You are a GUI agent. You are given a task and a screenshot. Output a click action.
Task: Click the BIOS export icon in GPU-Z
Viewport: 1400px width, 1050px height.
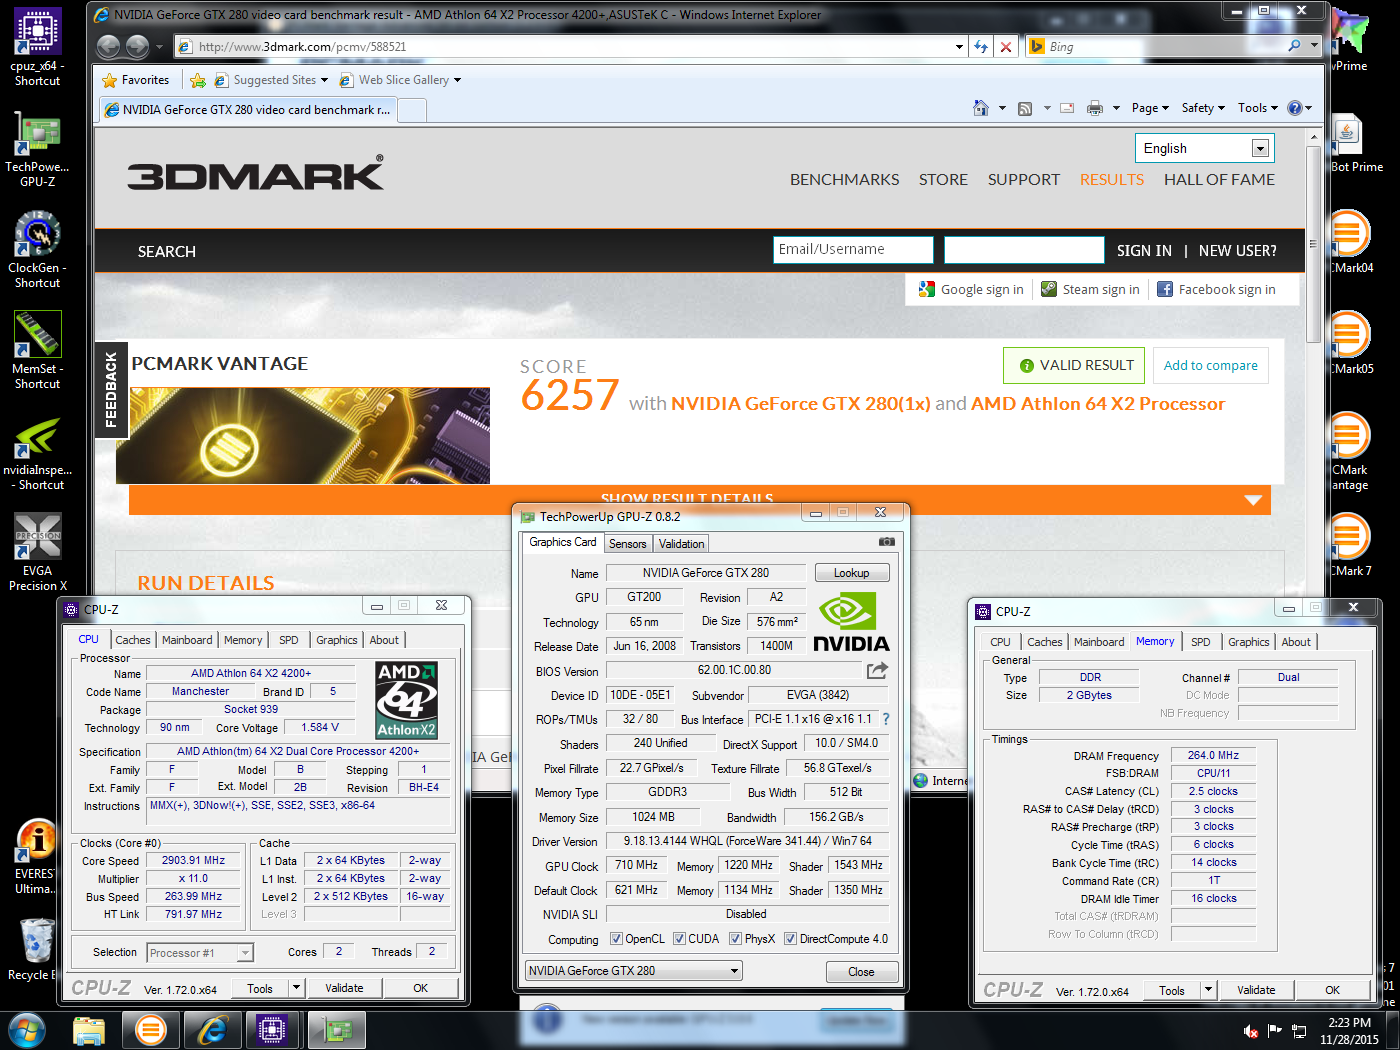click(x=877, y=670)
